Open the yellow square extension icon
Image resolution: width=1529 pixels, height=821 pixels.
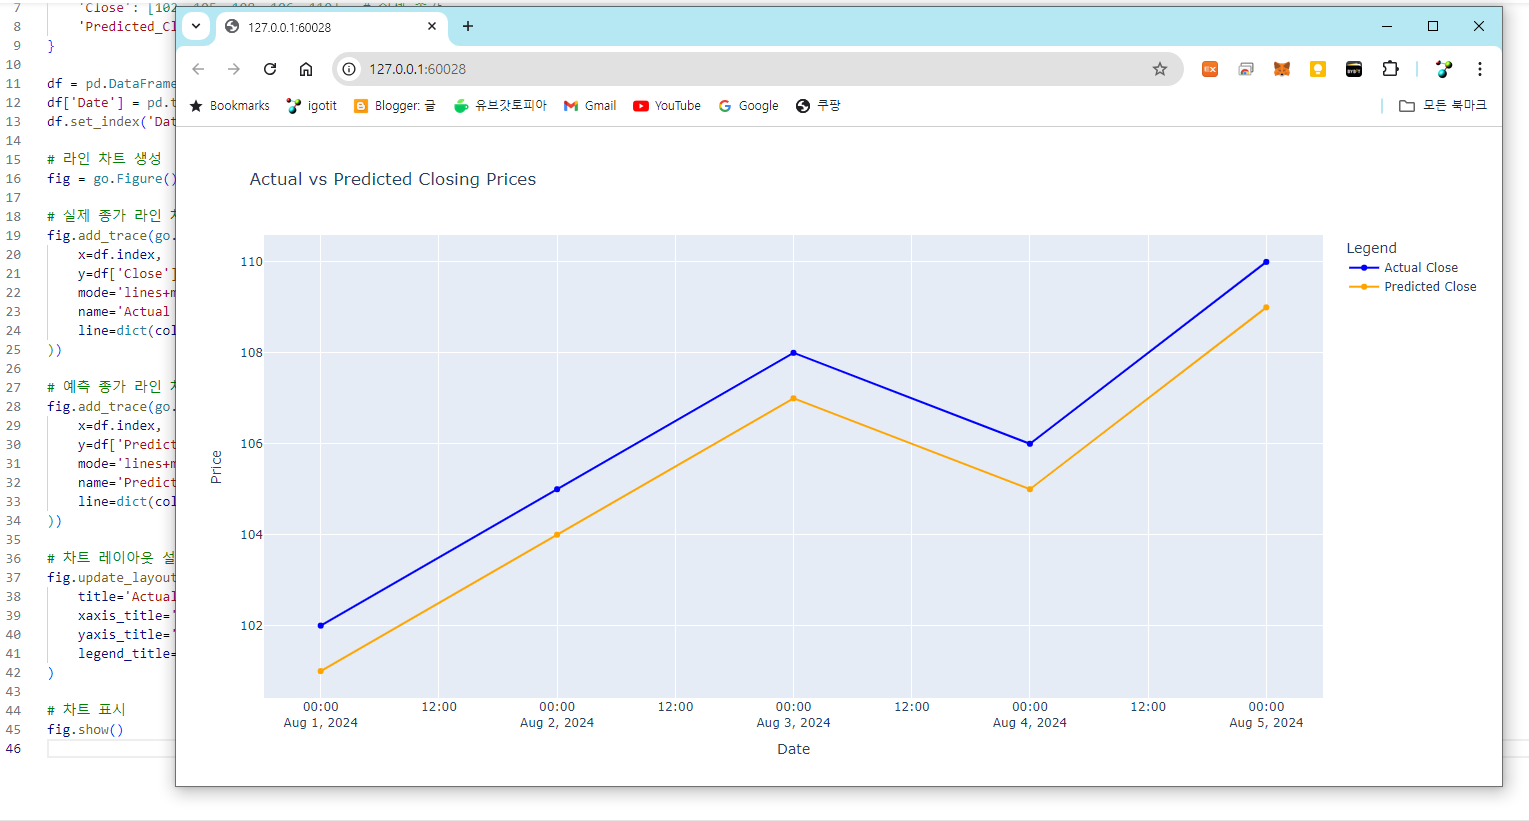(x=1318, y=69)
